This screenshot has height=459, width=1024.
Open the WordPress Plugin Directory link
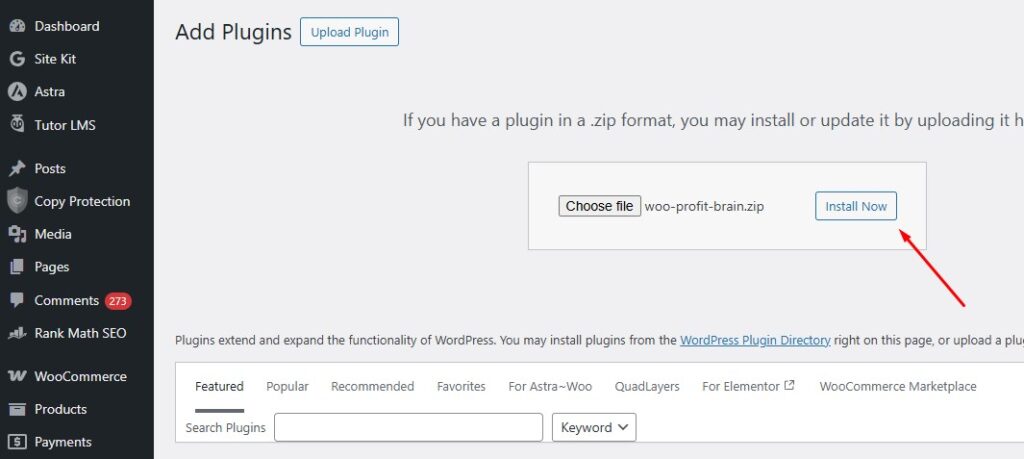(755, 340)
